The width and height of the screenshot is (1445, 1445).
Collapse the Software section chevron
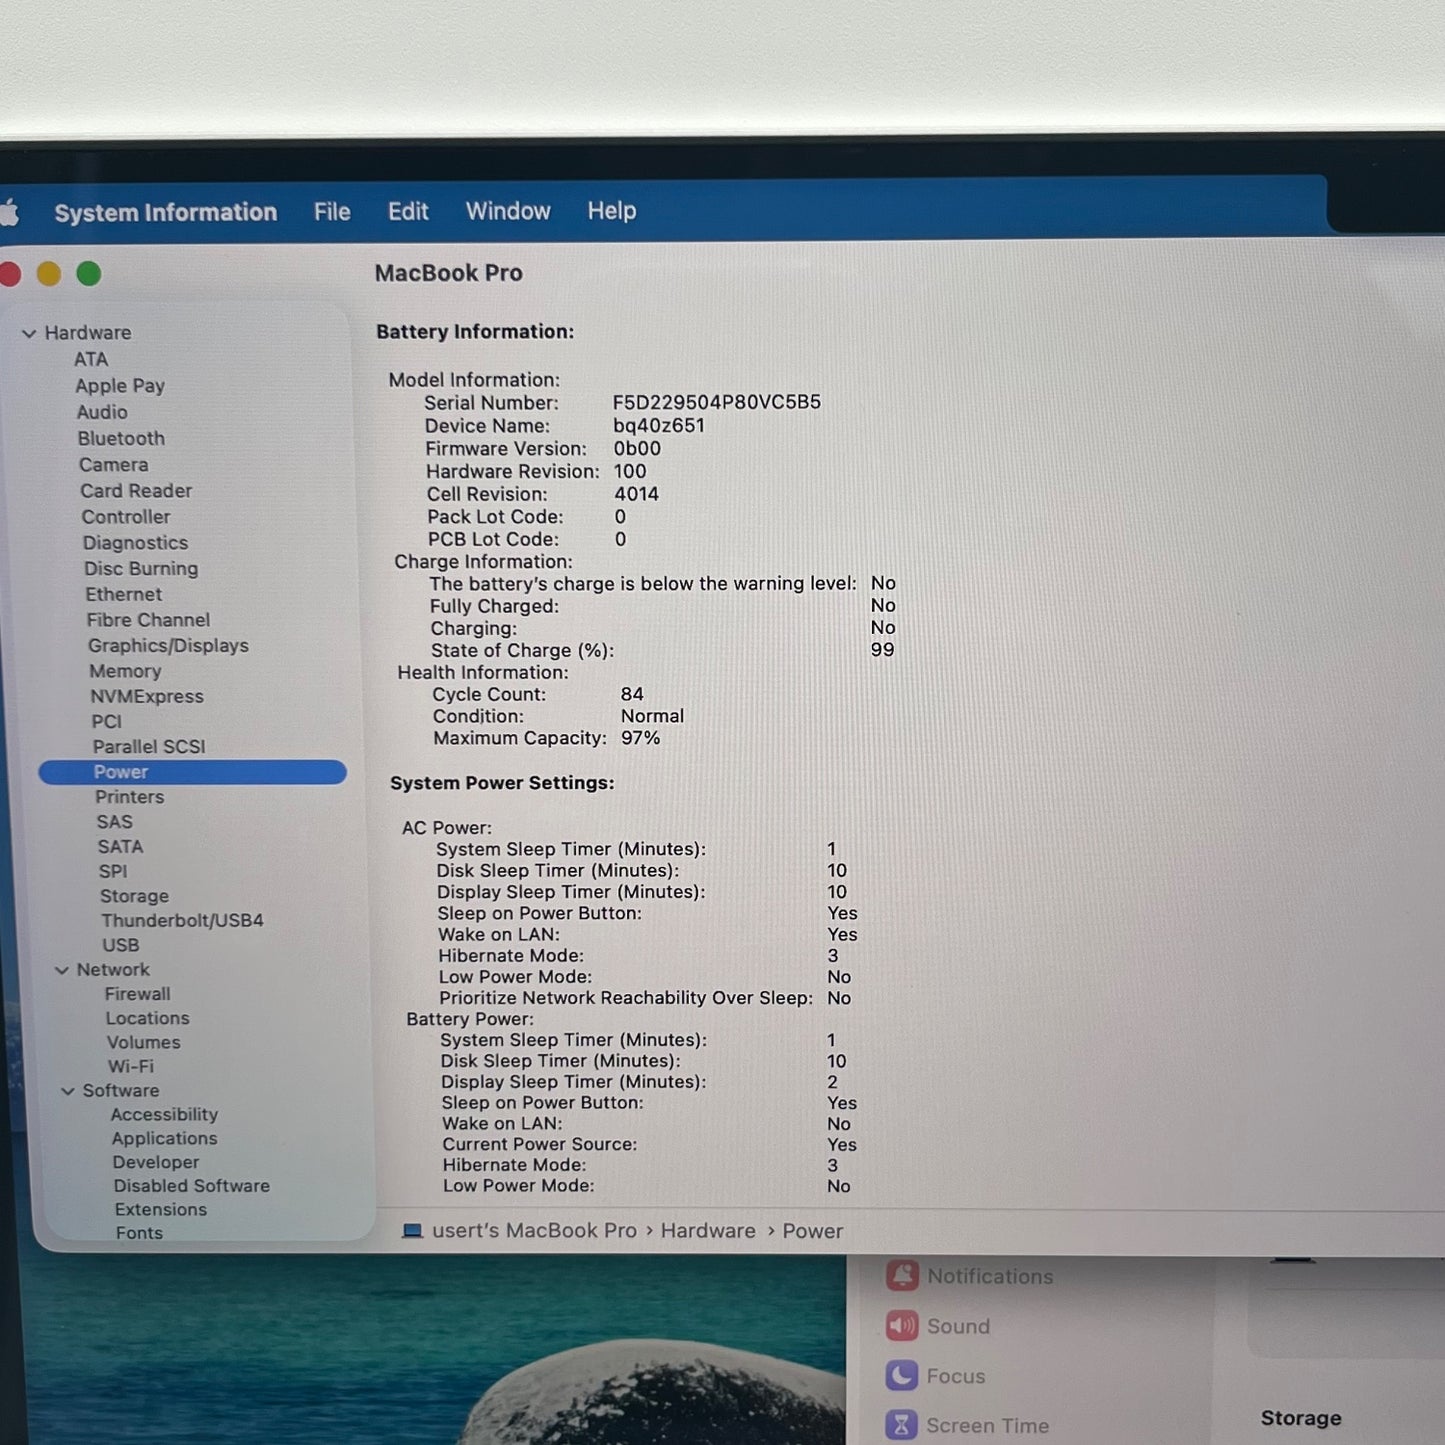point(68,1091)
